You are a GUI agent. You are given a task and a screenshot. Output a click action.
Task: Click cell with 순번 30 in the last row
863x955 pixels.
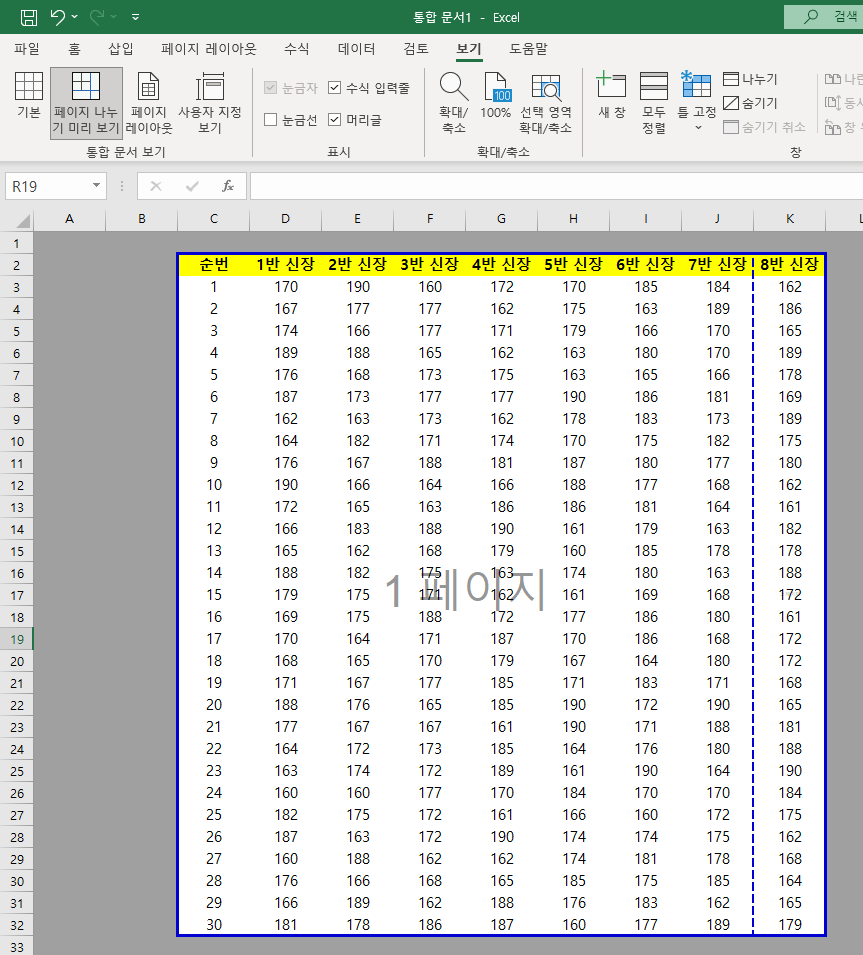tap(214, 925)
